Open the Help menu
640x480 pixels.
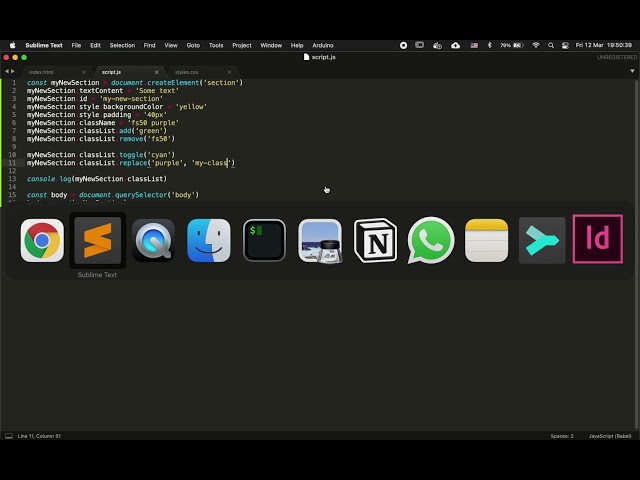(x=297, y=45)
